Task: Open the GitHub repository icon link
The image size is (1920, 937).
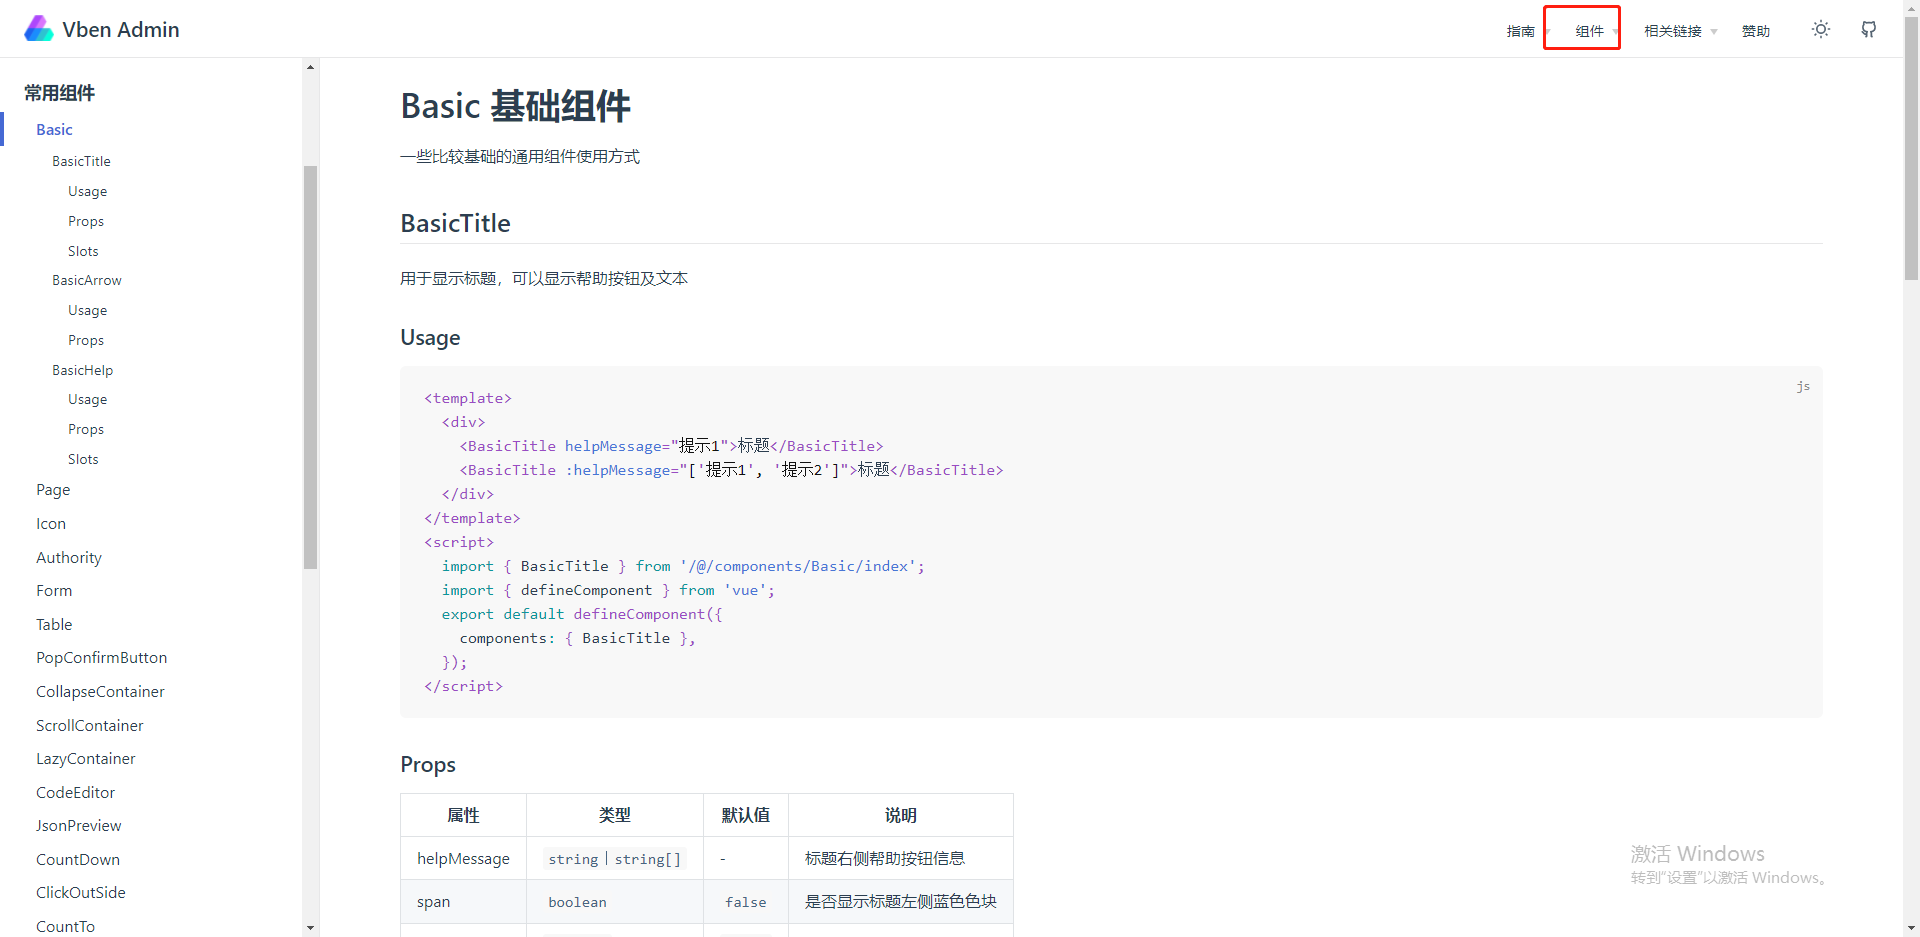Action: tap(1869, 29)
